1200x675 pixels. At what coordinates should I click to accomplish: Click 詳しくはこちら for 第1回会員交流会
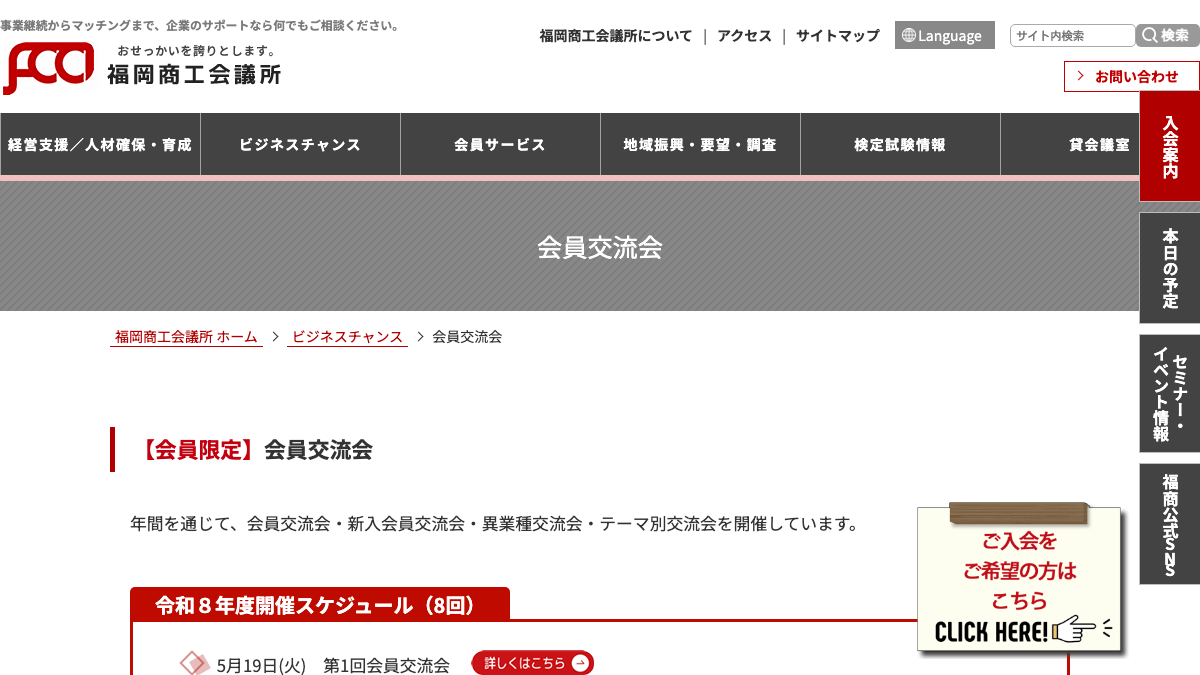pos(533,663)
